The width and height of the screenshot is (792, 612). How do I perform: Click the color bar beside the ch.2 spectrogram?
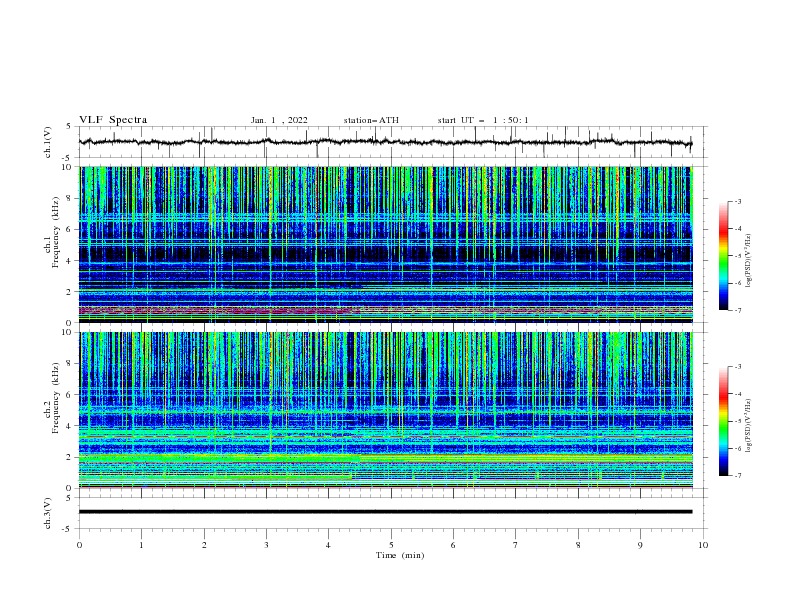pos(723,421)
